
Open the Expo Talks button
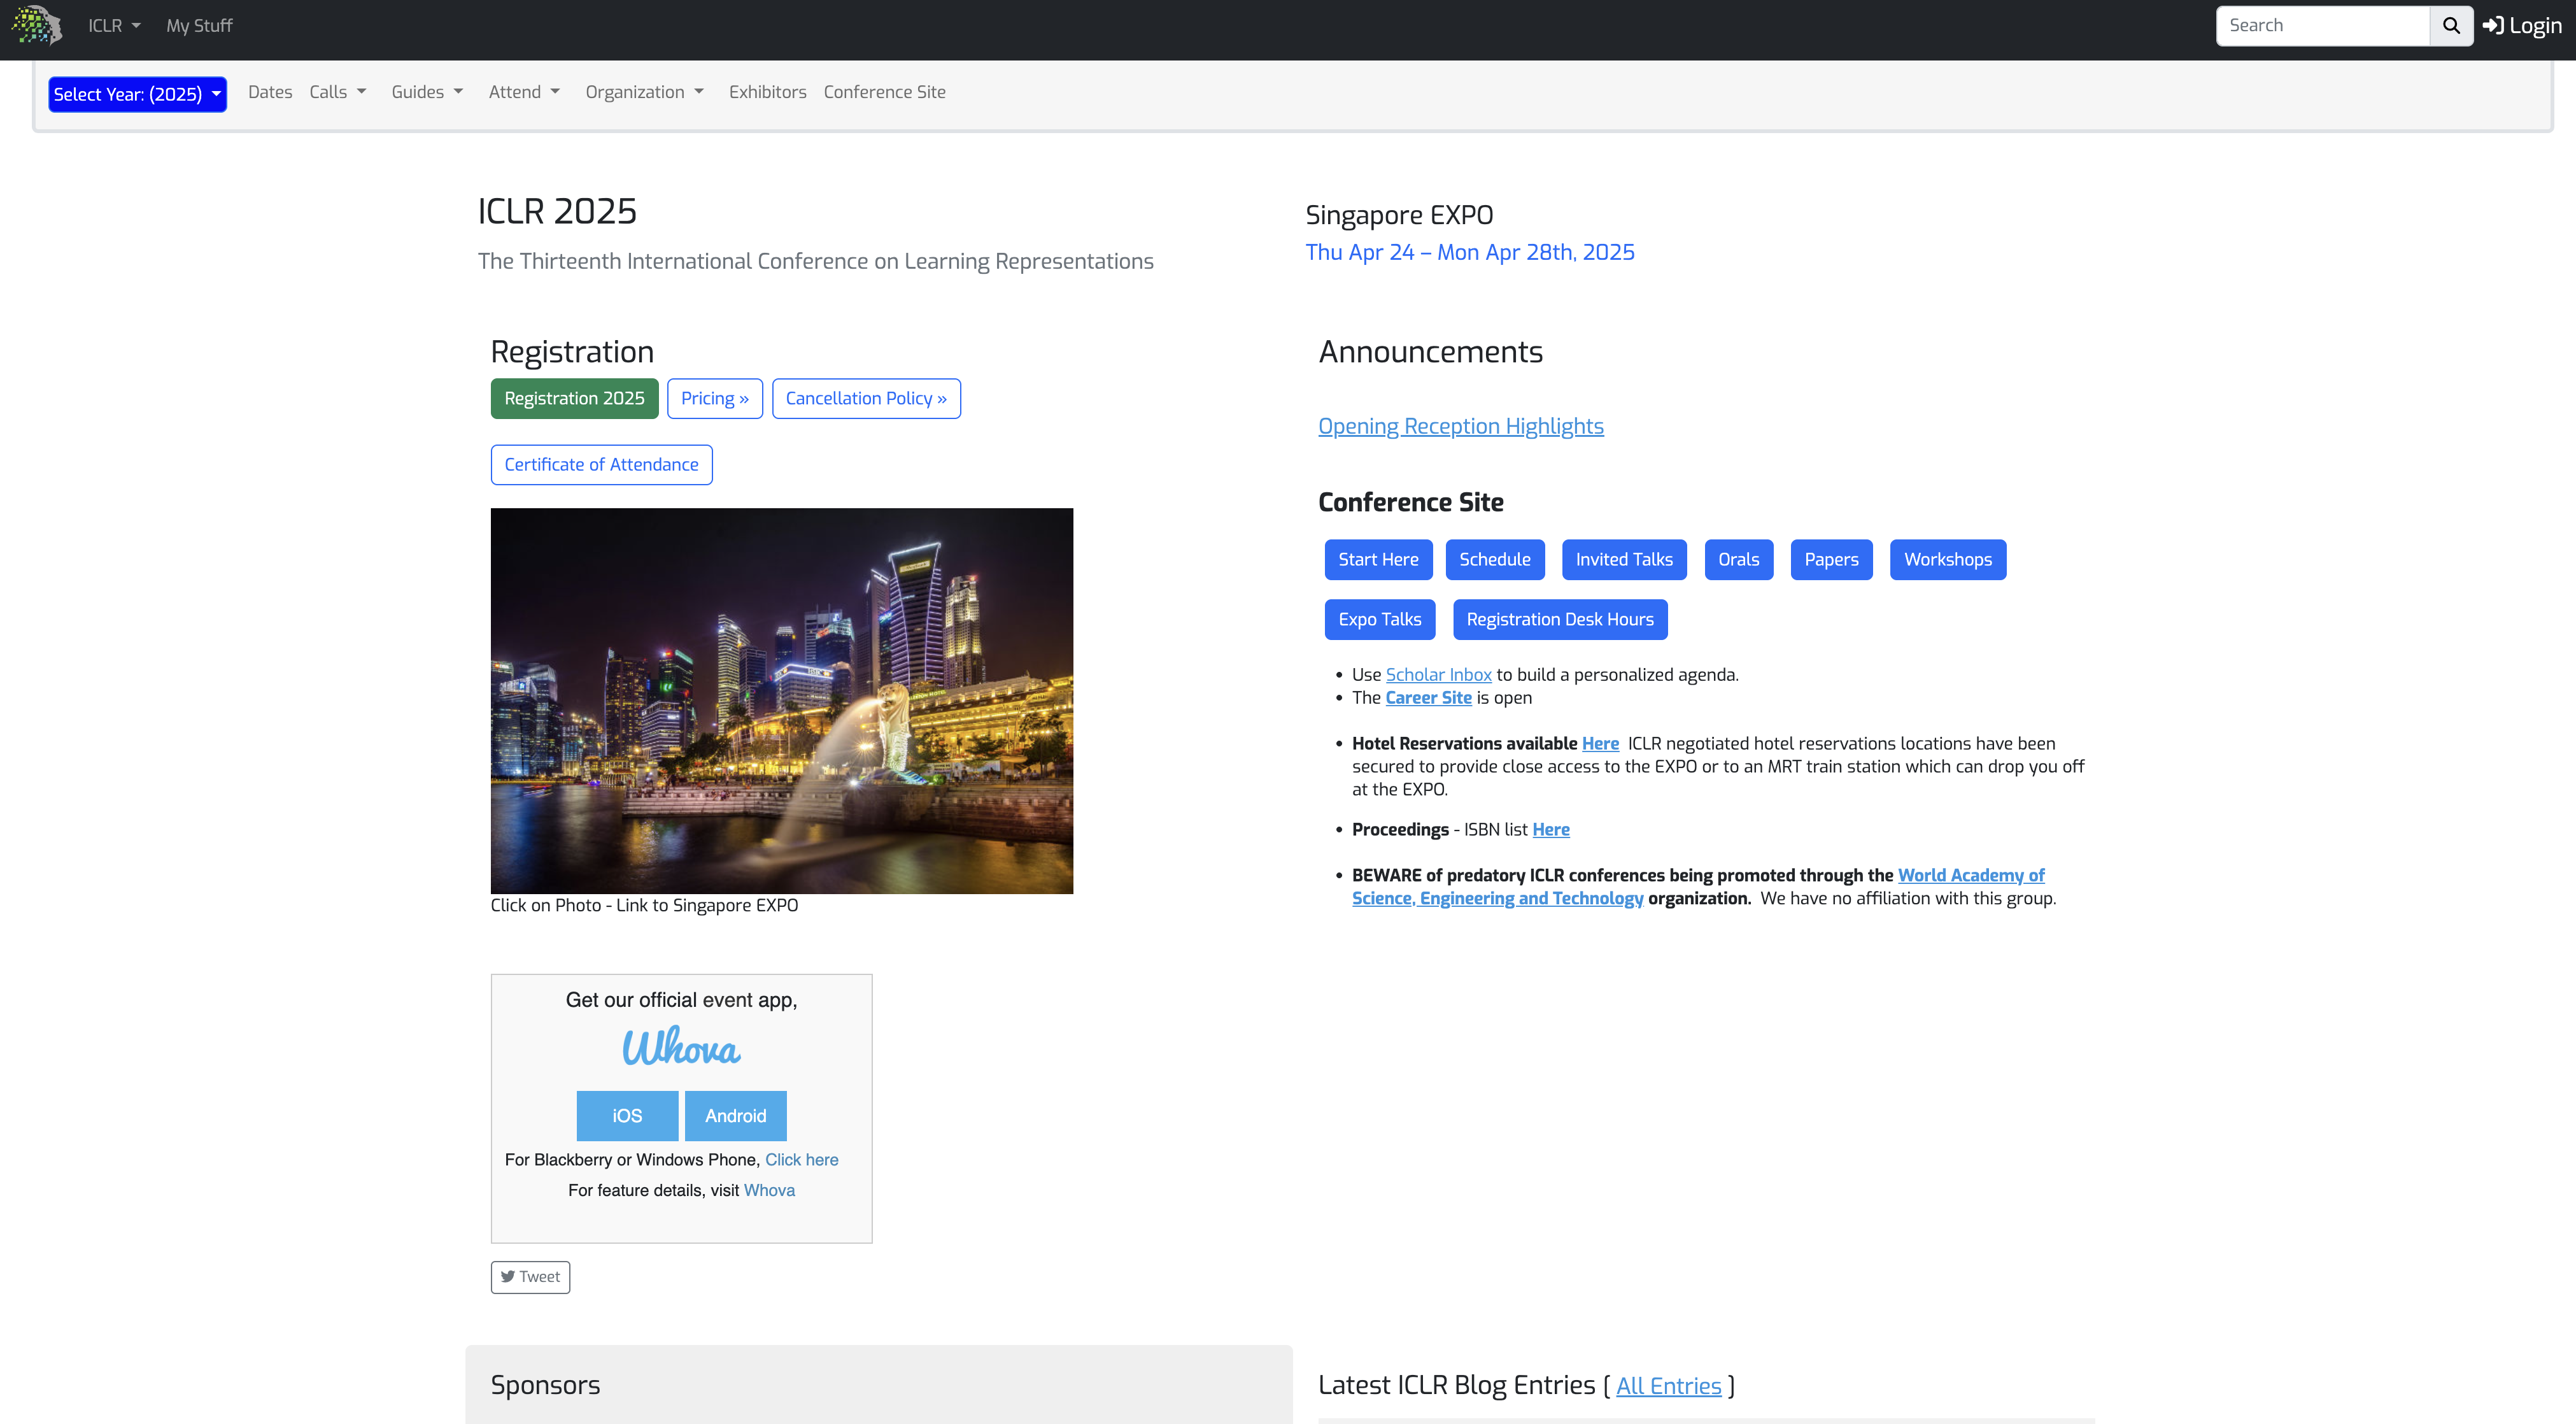pos(1380,619)
